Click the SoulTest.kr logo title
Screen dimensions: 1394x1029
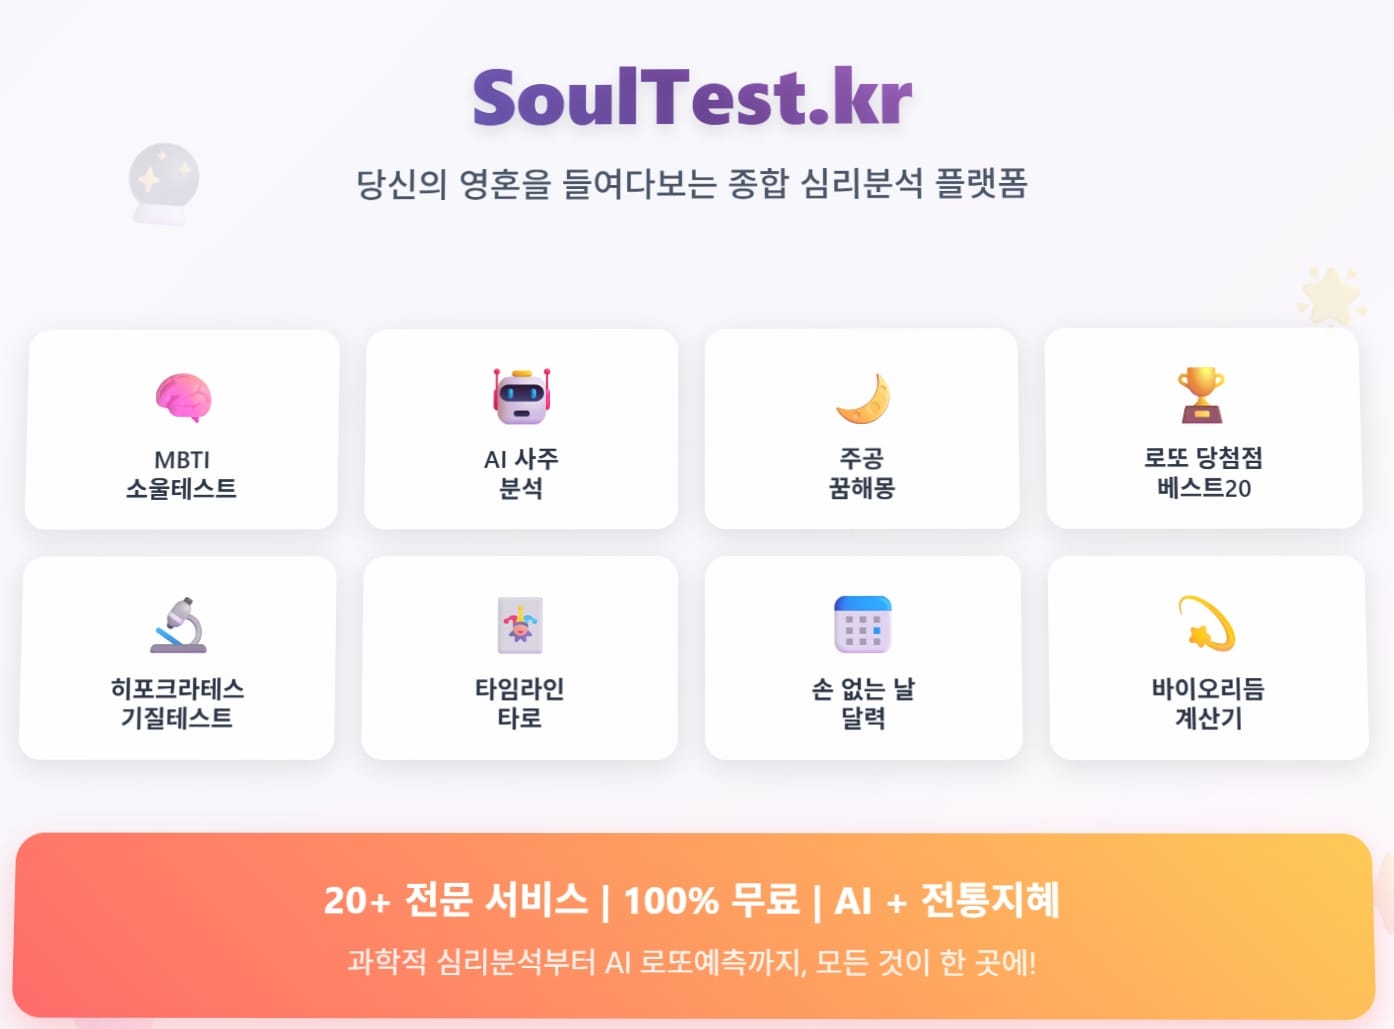[692, 97]
